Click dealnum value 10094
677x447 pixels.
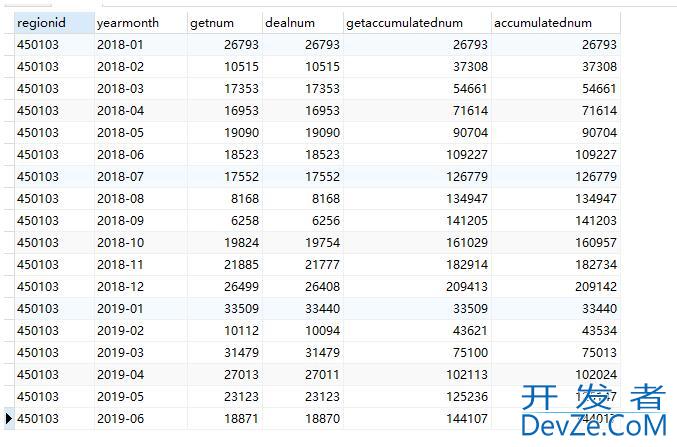(x=303, y=331)
